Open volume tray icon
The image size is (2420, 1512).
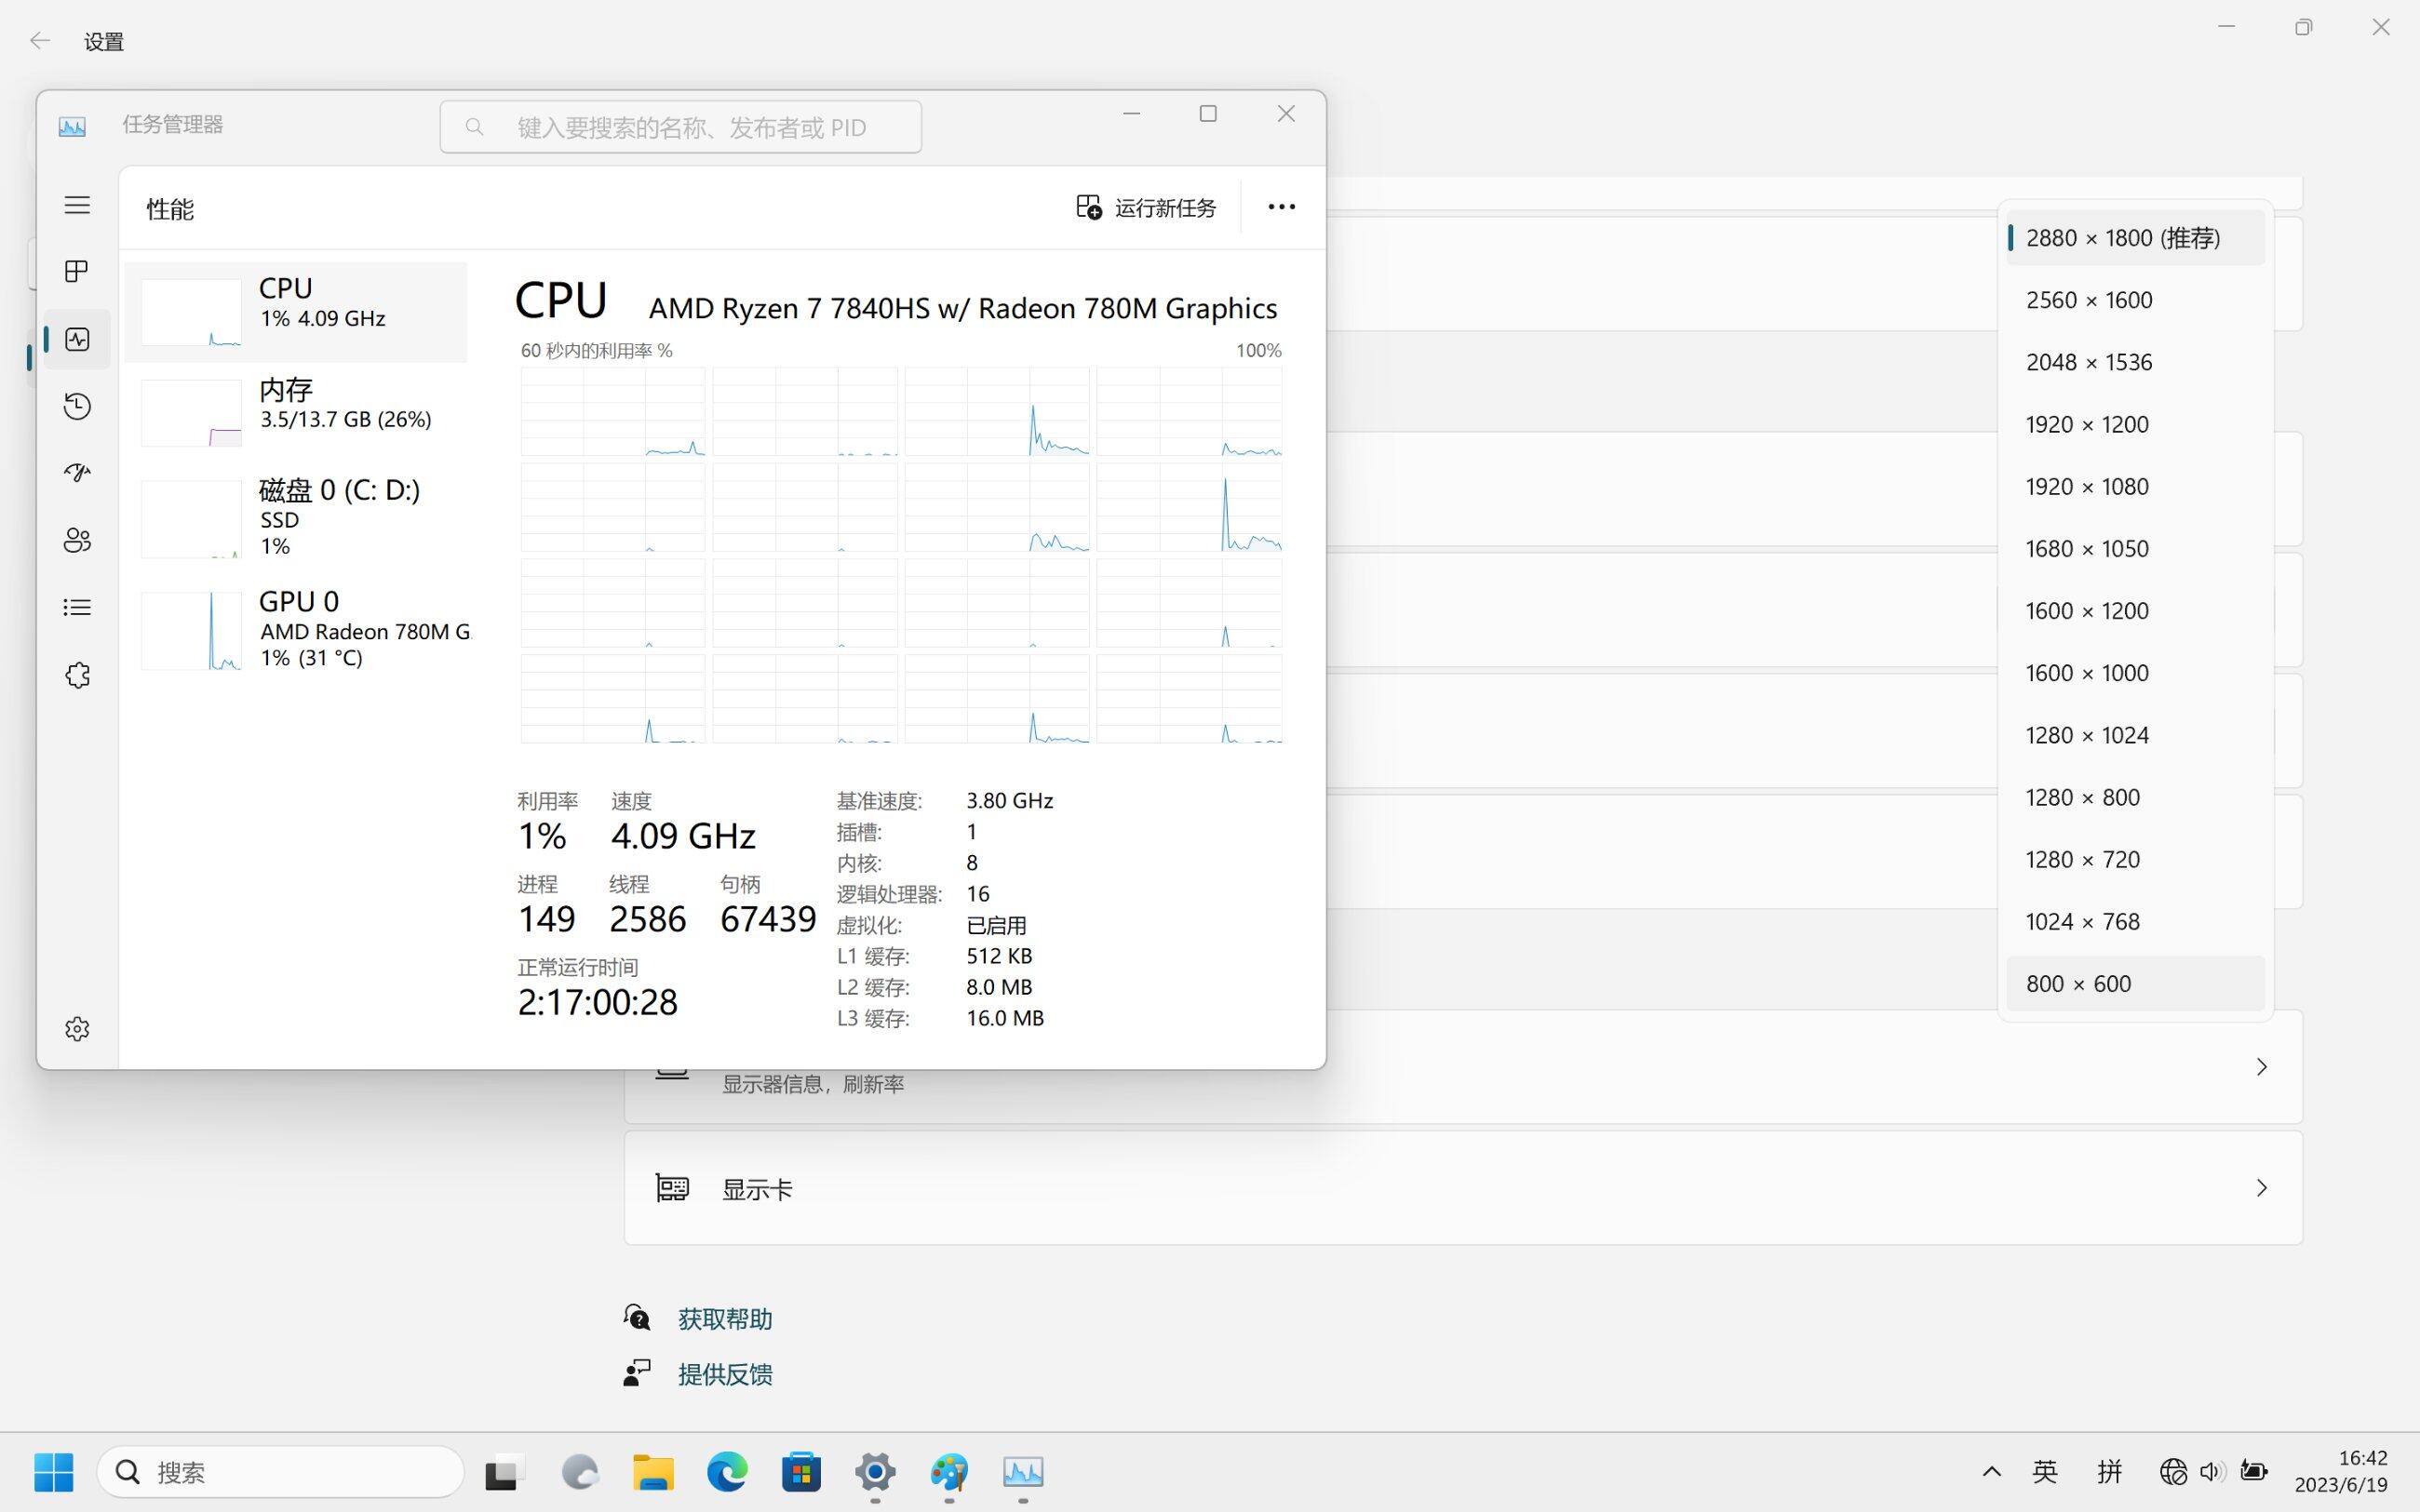[x=2212, y=1471]
